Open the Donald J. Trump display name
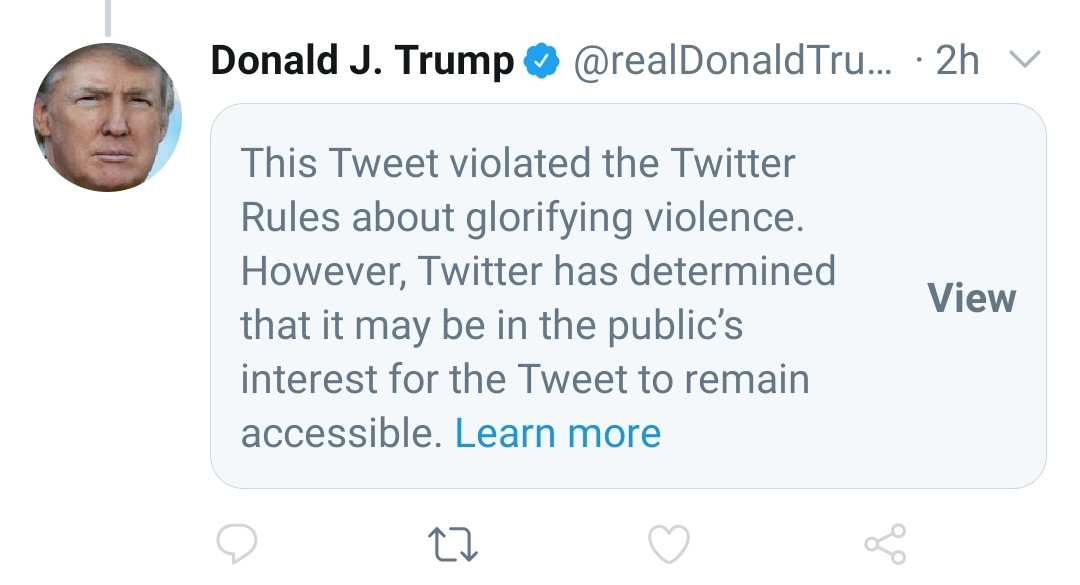The height and width of the screenshot is (585, 1080). (362, 61)
